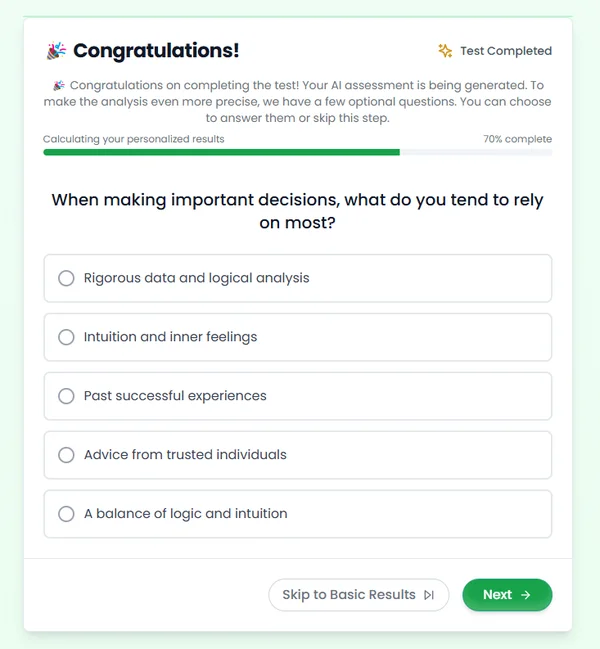The image size is (600, 649).
Task: Click the Congratulations! heading text
Action: (x=156, y=51)
